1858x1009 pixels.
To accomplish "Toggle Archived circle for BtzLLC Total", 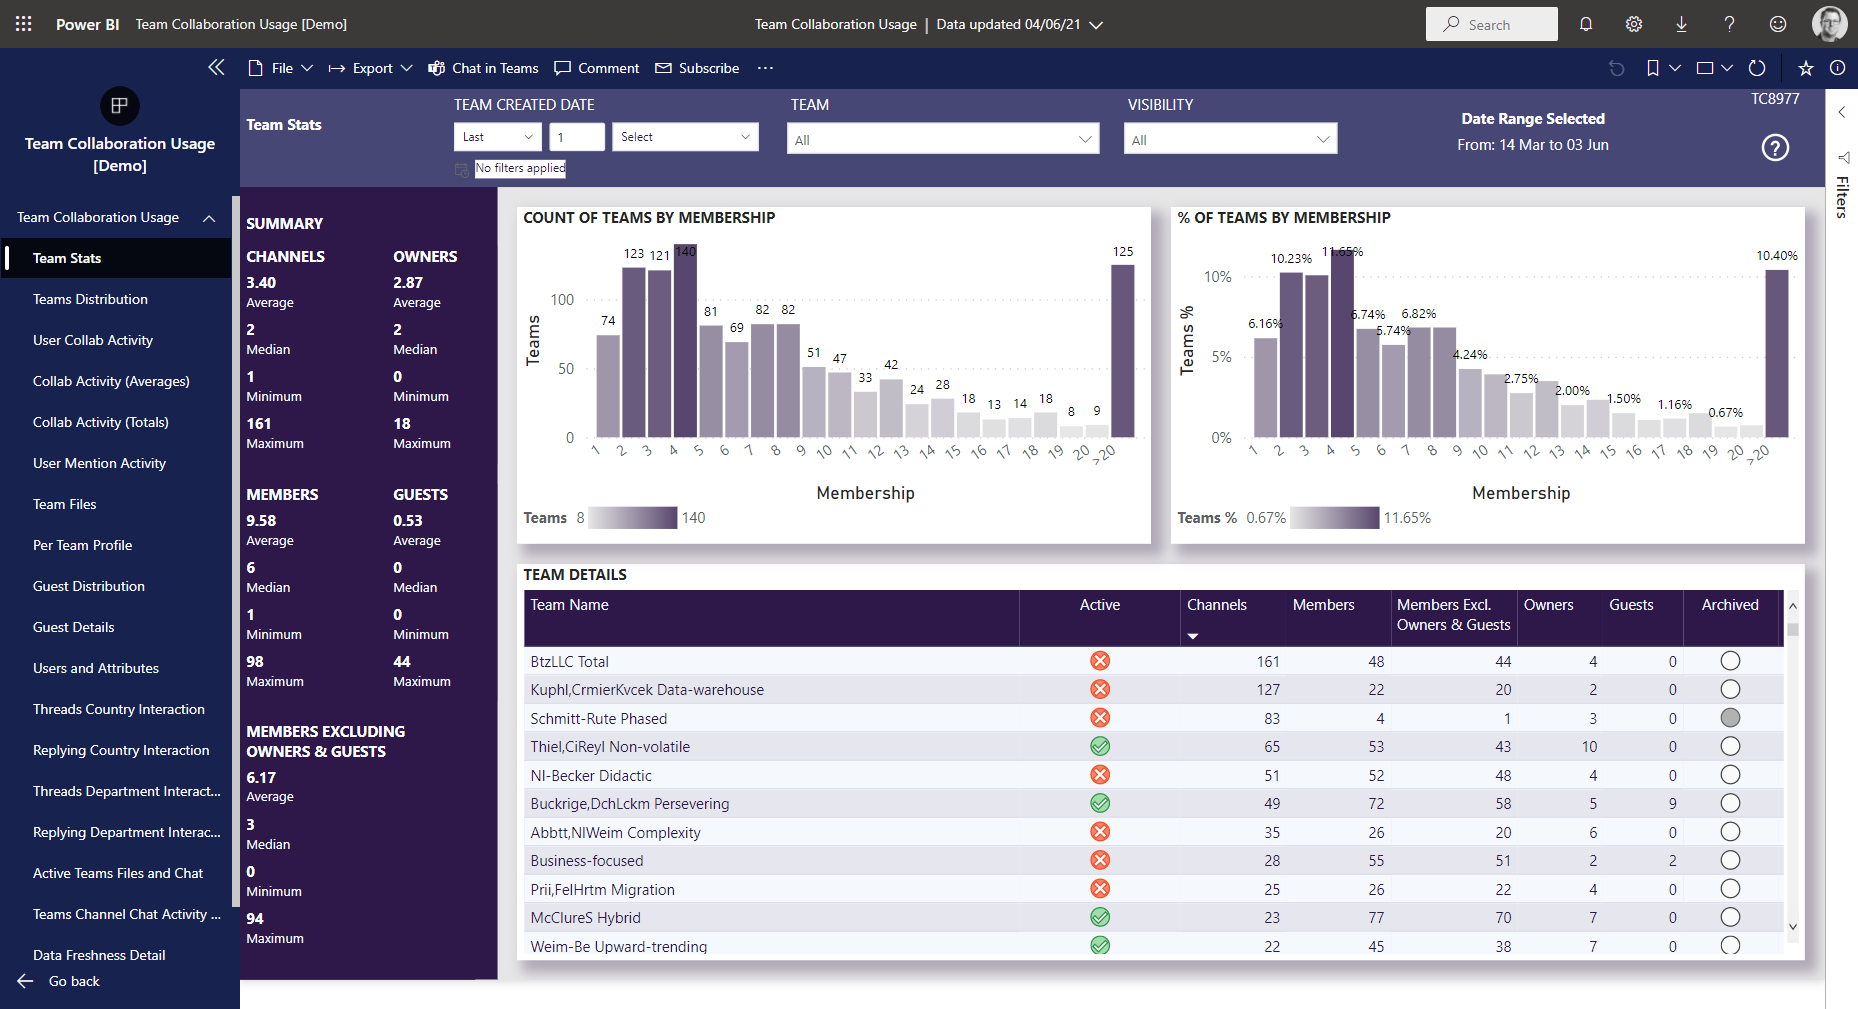I will point(1731,661).
